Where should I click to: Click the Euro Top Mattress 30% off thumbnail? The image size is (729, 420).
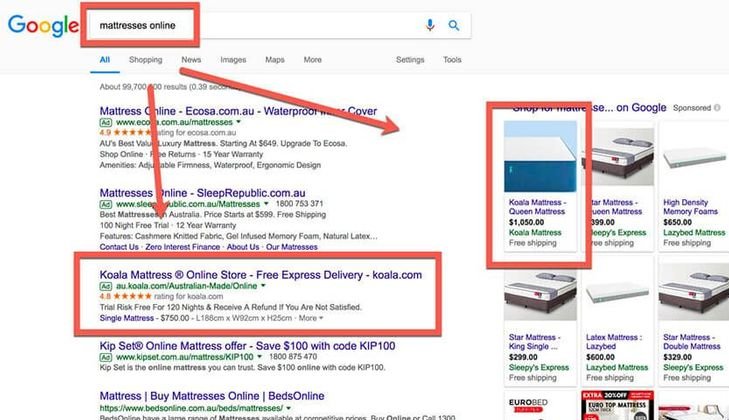tap(618, 406)
